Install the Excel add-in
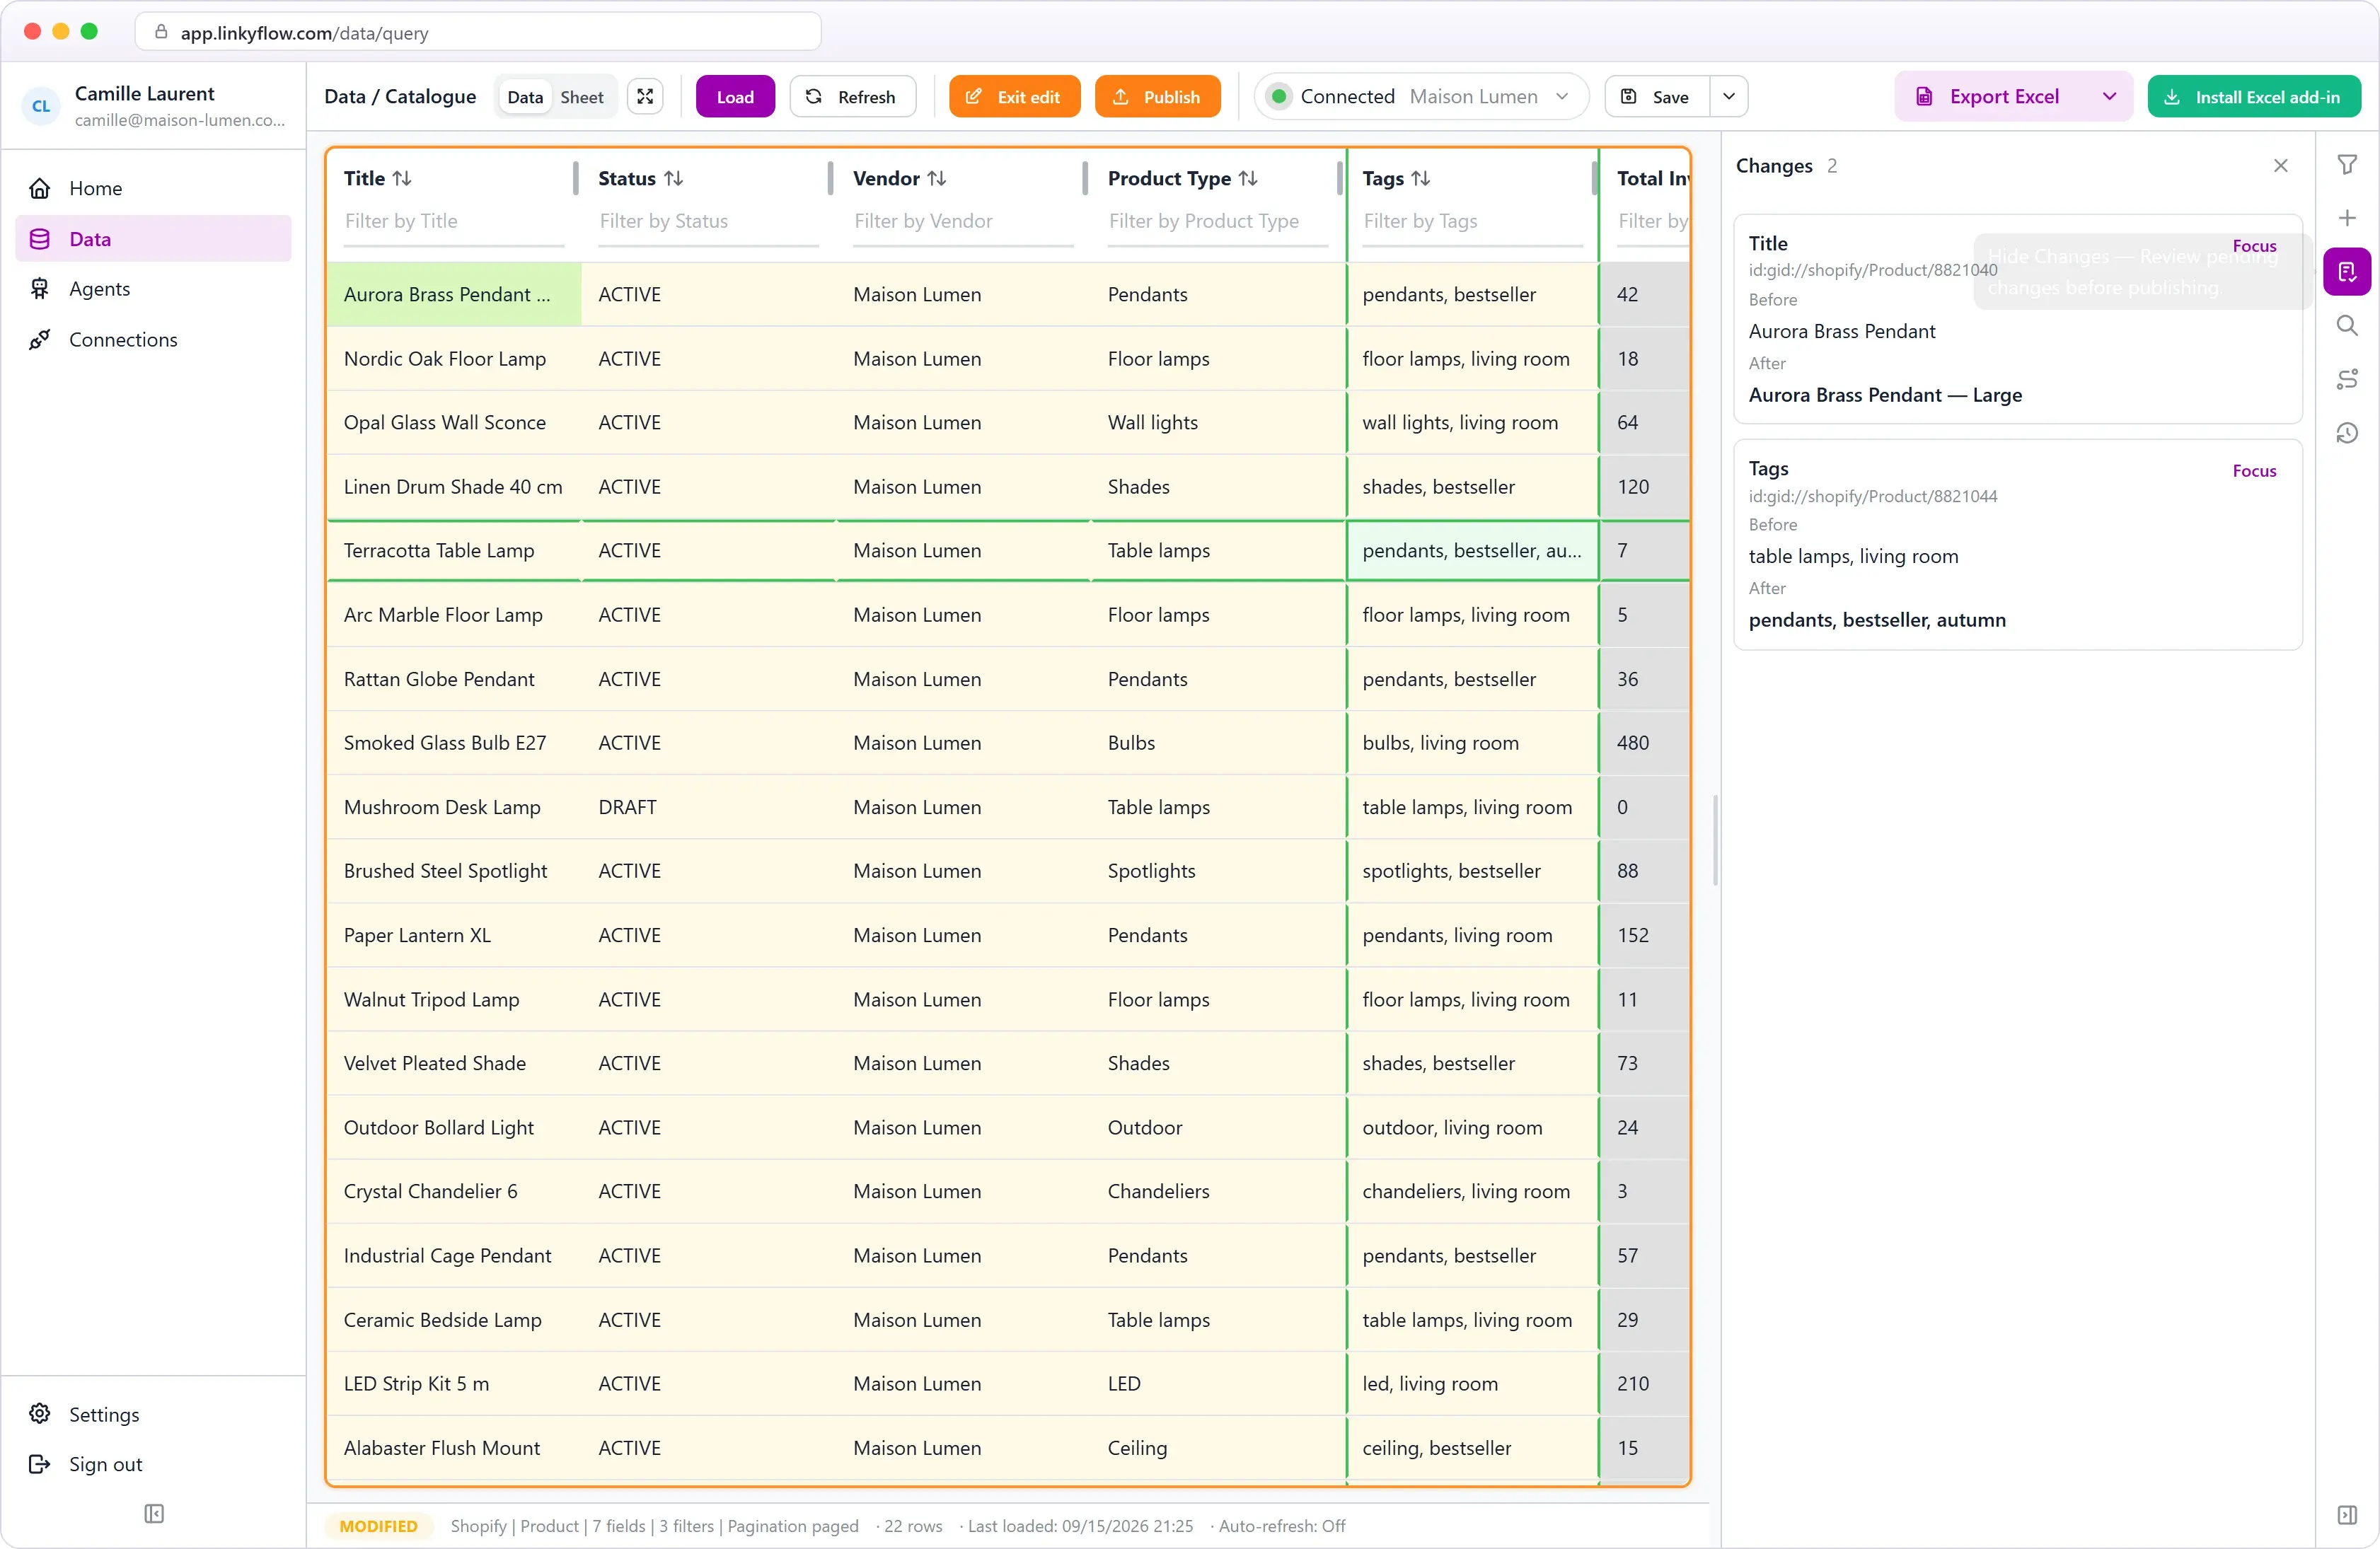The image size is (2380, 1549). tap(2254, 97)
